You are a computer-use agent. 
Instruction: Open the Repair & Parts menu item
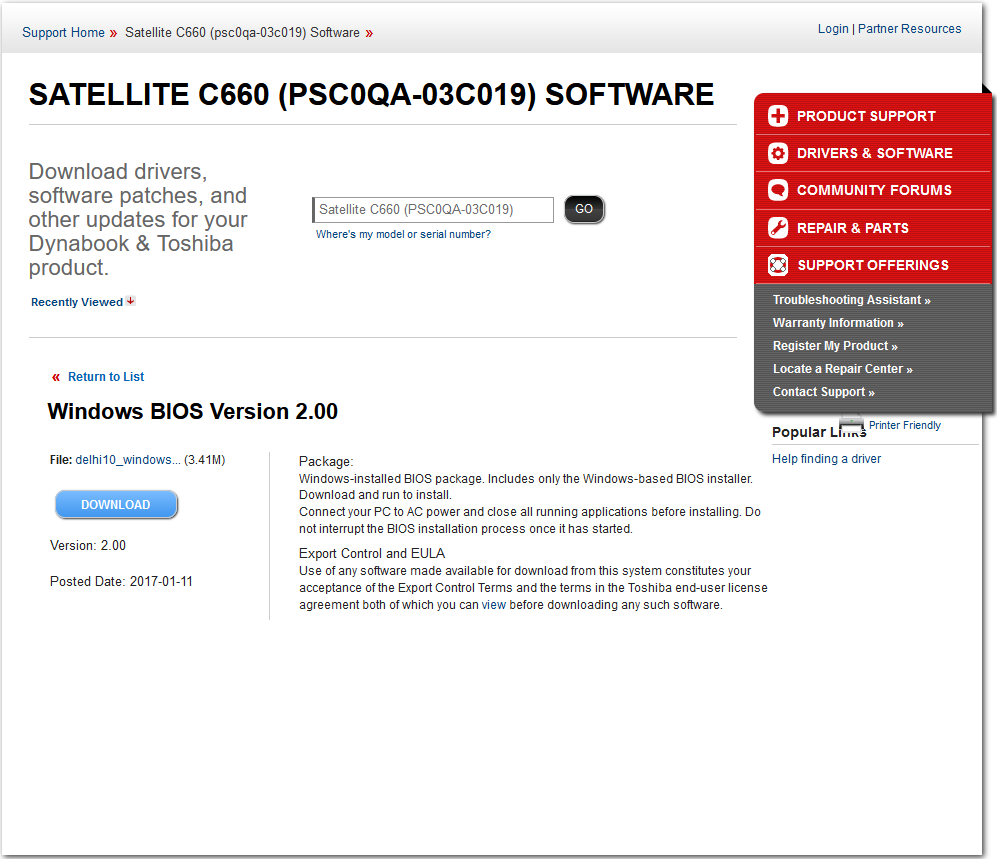click(x=872, y=228)
